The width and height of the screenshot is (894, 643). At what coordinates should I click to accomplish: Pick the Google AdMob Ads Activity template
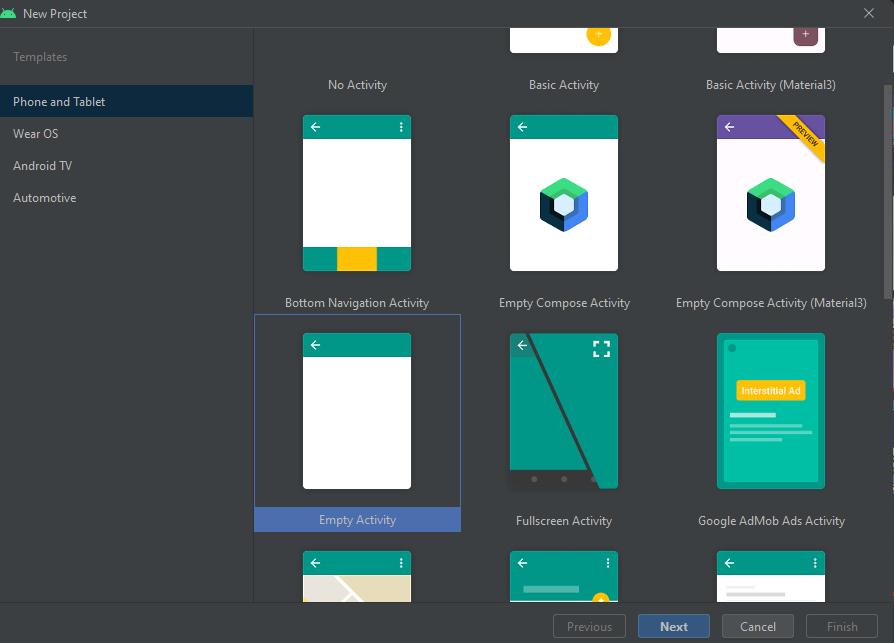(770, 411)
